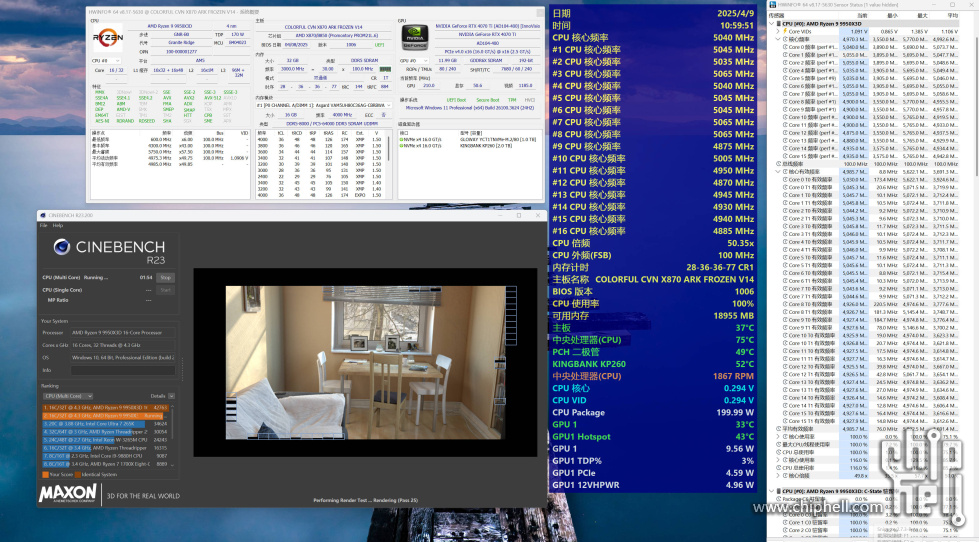This screenshot has height=542, width=979.
Task: Click the KINGBANK KP260 52°C overlay row
Action: pos(653,363)
